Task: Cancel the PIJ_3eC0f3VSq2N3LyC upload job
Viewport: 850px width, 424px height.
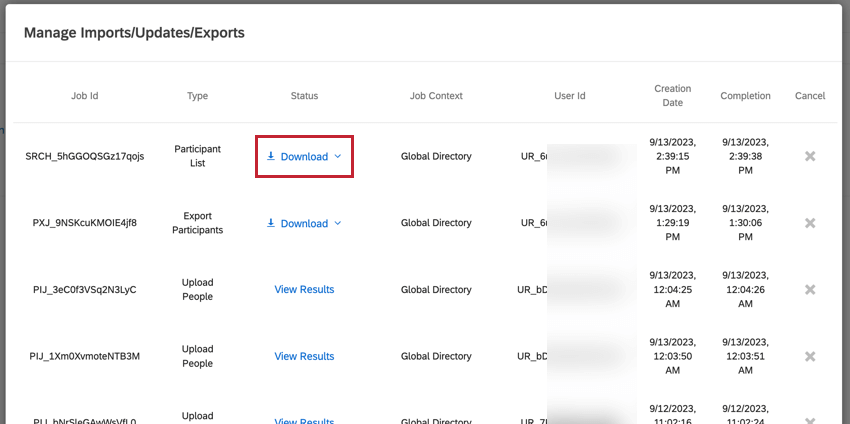Action: [810, 290]
